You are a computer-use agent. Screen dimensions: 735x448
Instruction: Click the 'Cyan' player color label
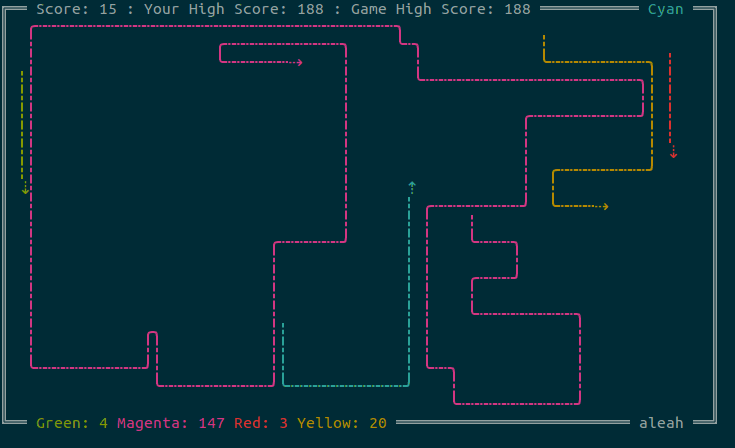tap(666, 9)
